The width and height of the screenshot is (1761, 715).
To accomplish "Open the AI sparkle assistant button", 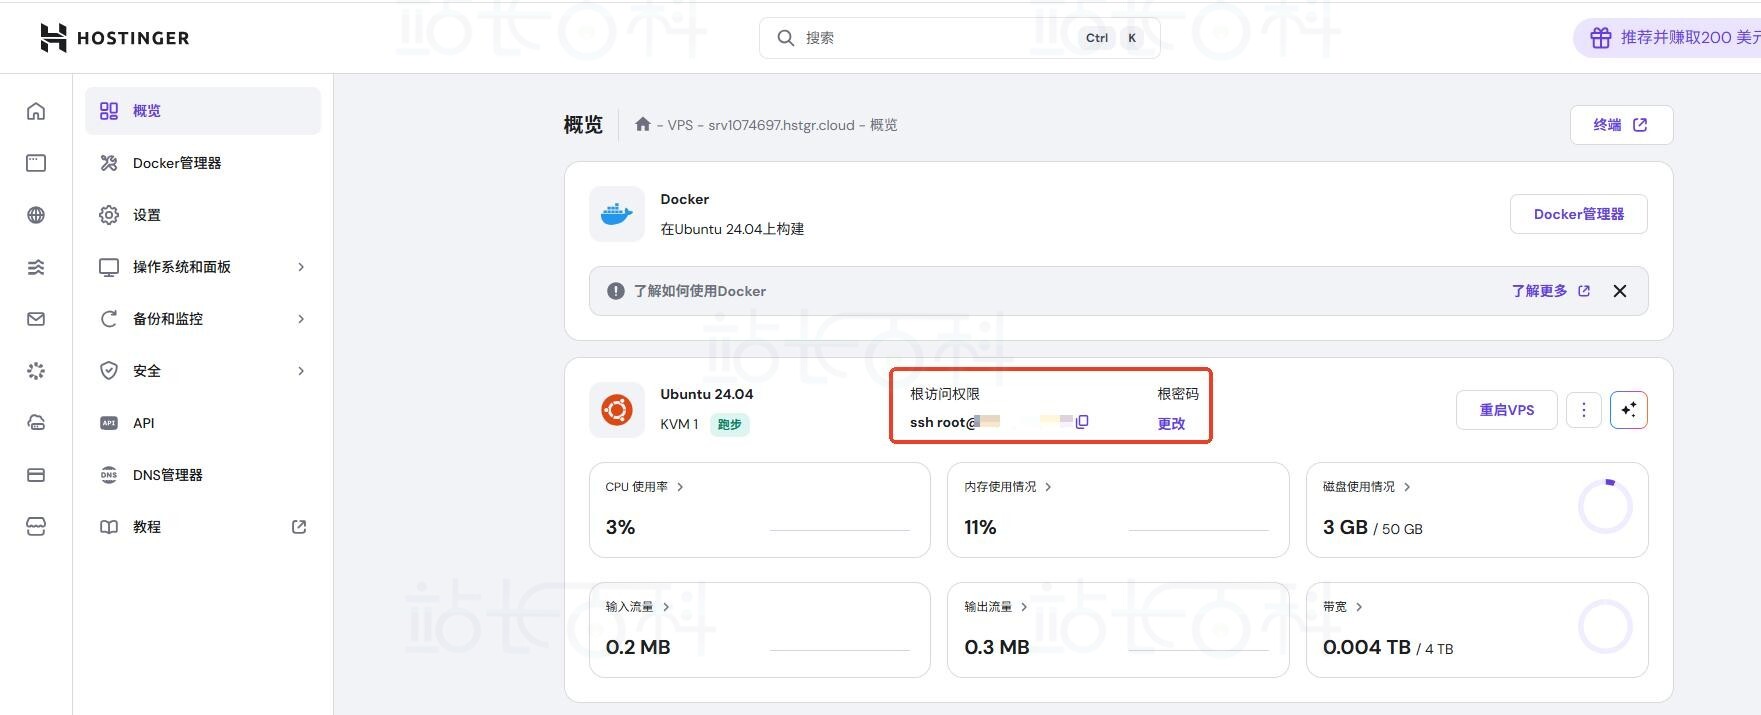I will [x=1628, y=410].
